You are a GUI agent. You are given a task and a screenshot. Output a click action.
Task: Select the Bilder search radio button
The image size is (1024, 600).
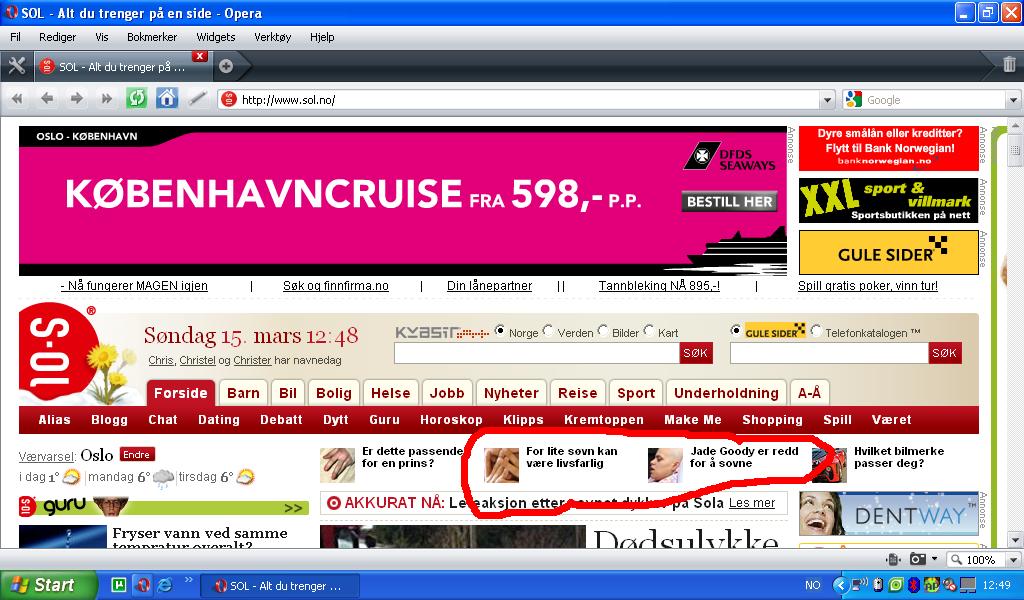coord(603,331)
